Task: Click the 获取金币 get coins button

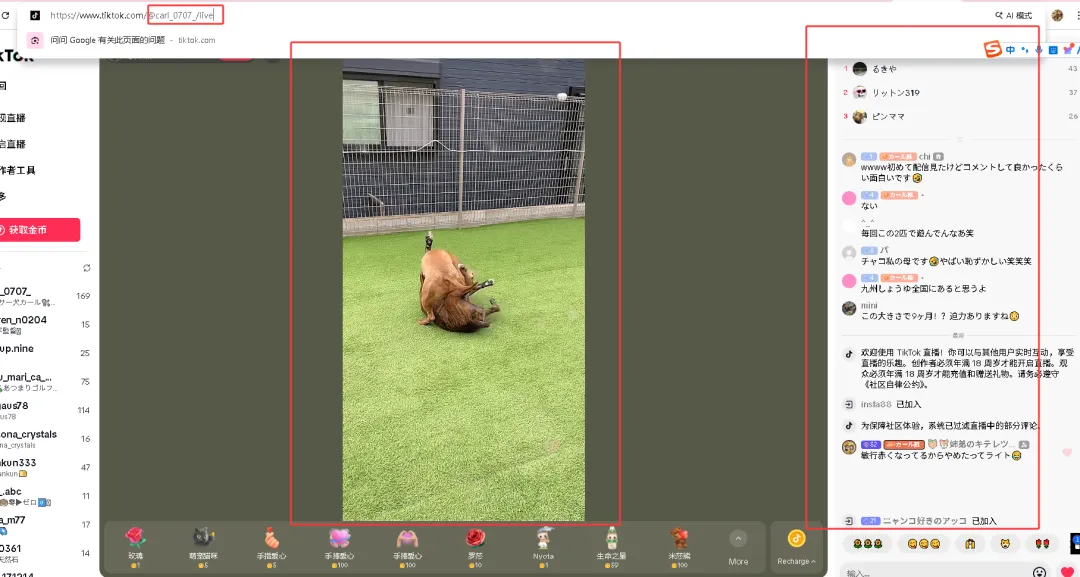Action: point(39,230)
